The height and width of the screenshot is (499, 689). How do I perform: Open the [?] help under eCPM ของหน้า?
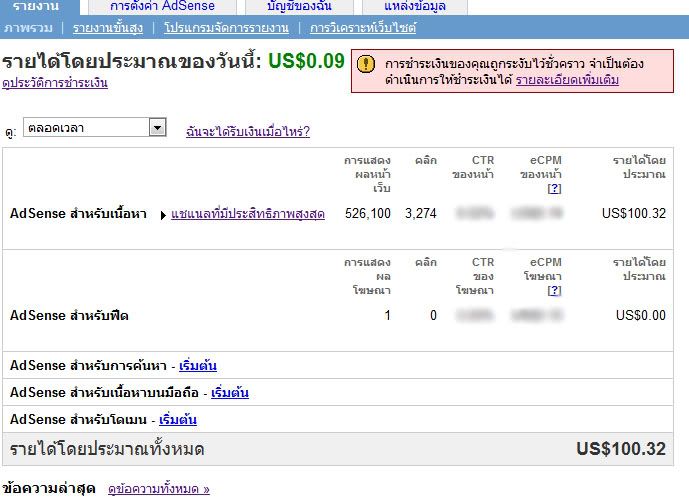pyautogui.click(x=554, y=188)
